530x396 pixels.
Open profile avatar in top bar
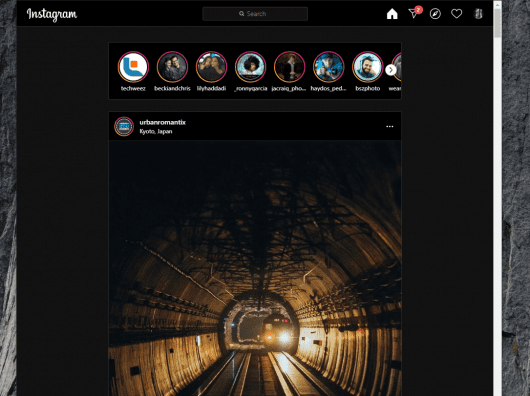[x=478, y=14]
